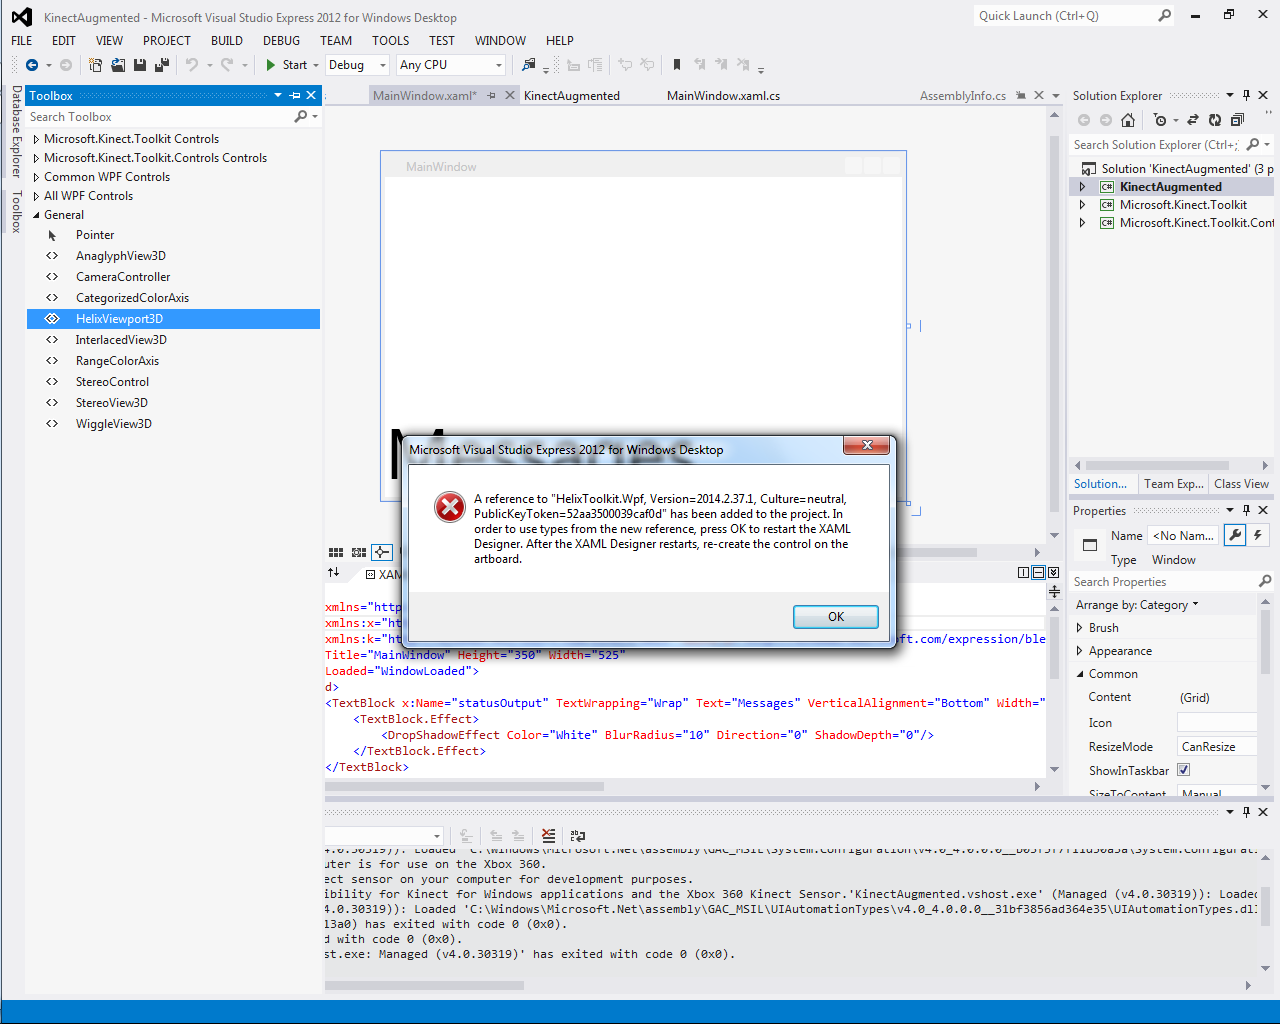This screenshot has height=1024, width=1280.
Task: Toggle word wrap in the Output panel
Action: pyautogui.click(x=578, y=836)
